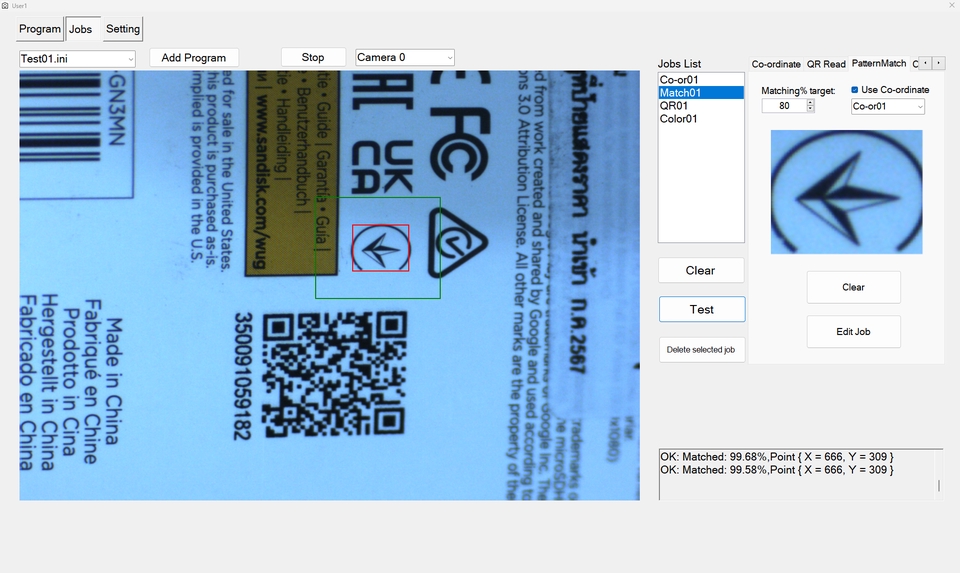This screenshot has height=573, width=960.
Task: Close the User1 window
Action: click(x=951, y=6)
